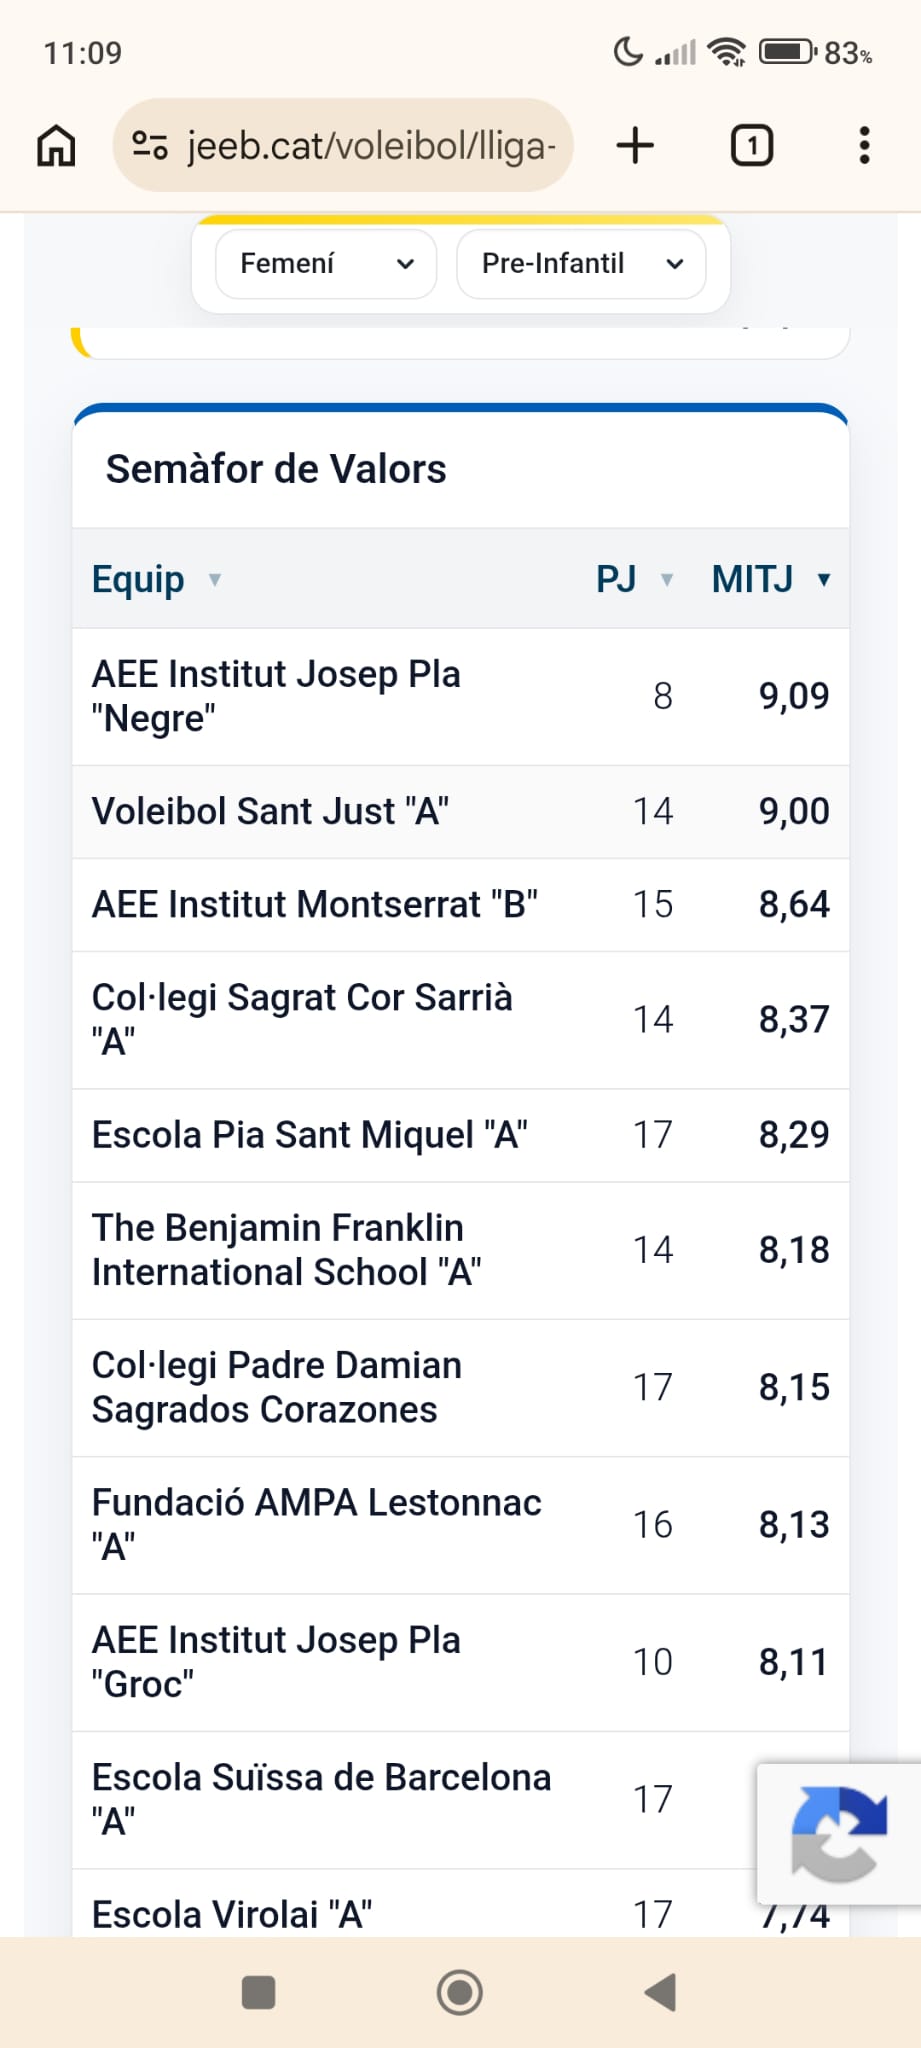Open the Pre-Infantil category dropdown
Image resolution: width=921 pixels, height=2048 pixels.
pos(581,264)
